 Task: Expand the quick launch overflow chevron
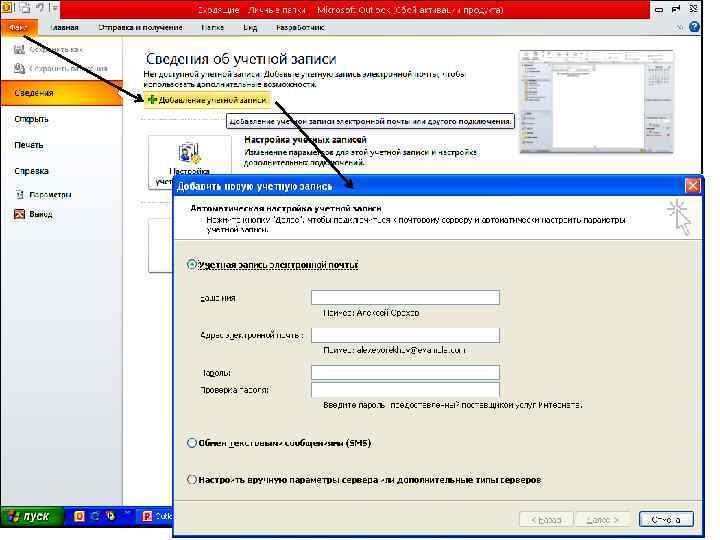click(127, 513)
